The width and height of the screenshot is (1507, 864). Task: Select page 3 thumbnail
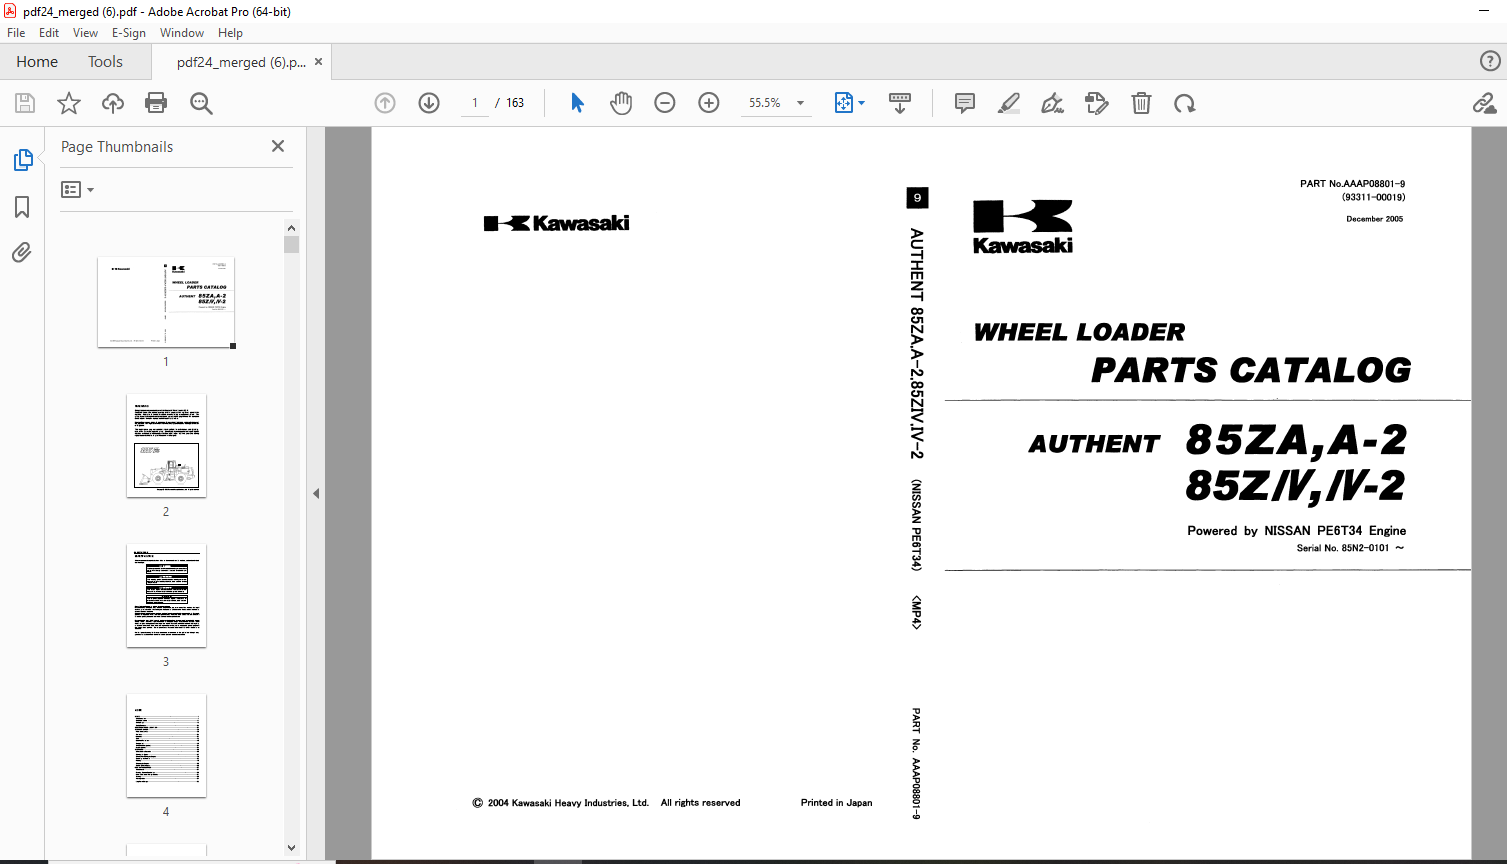(x=166, y=596)
